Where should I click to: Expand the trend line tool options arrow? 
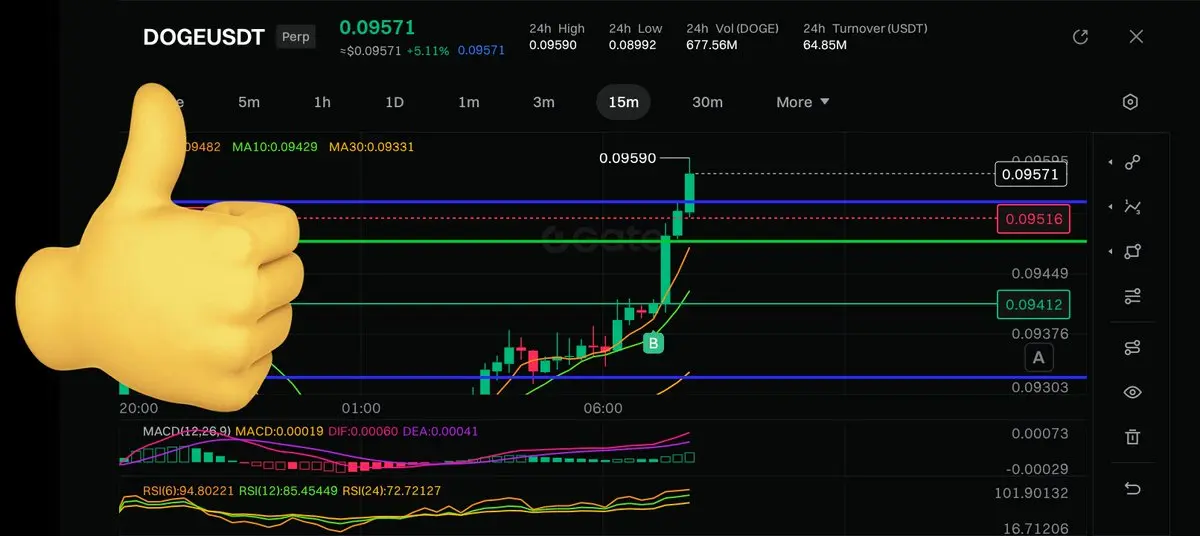click(1110, 162)
